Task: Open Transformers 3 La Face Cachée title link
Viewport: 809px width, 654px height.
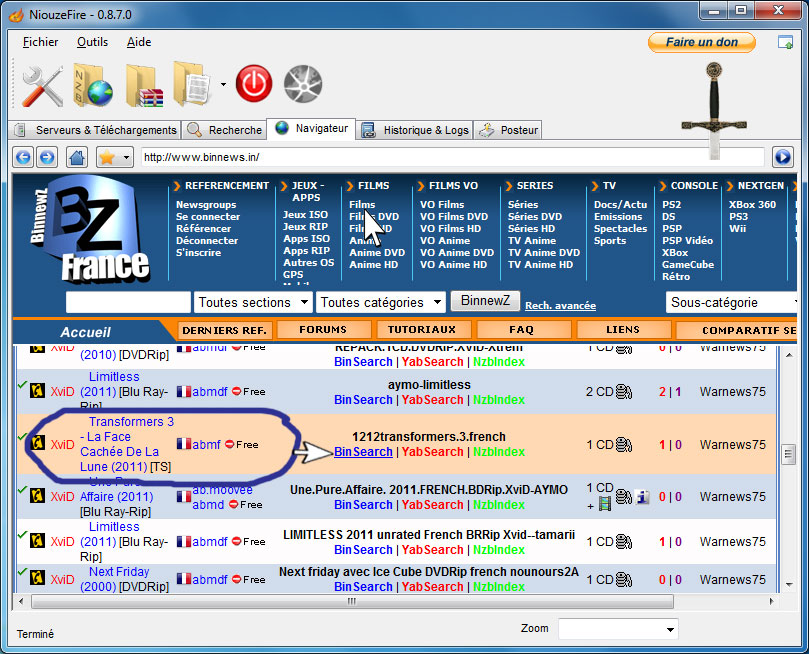Action: pos(126,444)
